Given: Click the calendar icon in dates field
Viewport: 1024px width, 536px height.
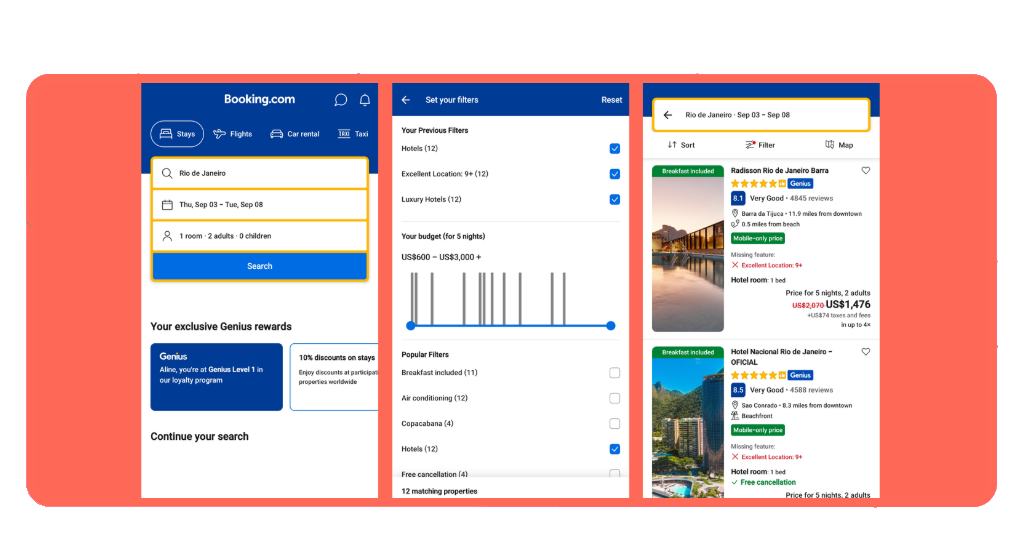Looking at the screenshot, I should (x=167, y=204).
